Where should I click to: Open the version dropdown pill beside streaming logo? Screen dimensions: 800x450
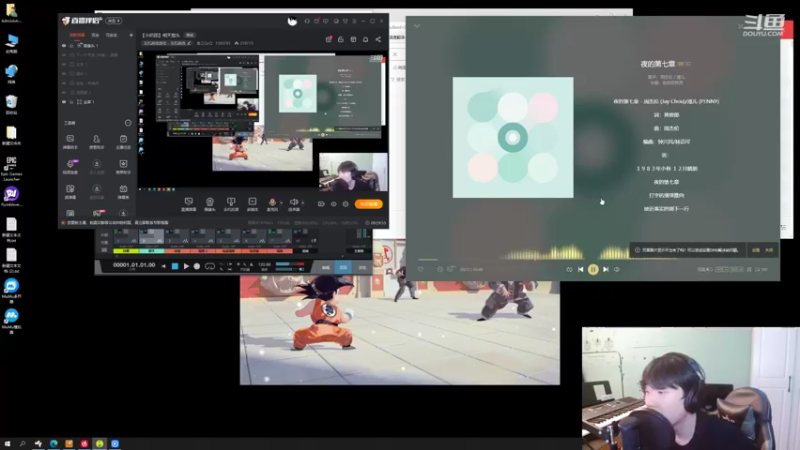click(113, 21)
